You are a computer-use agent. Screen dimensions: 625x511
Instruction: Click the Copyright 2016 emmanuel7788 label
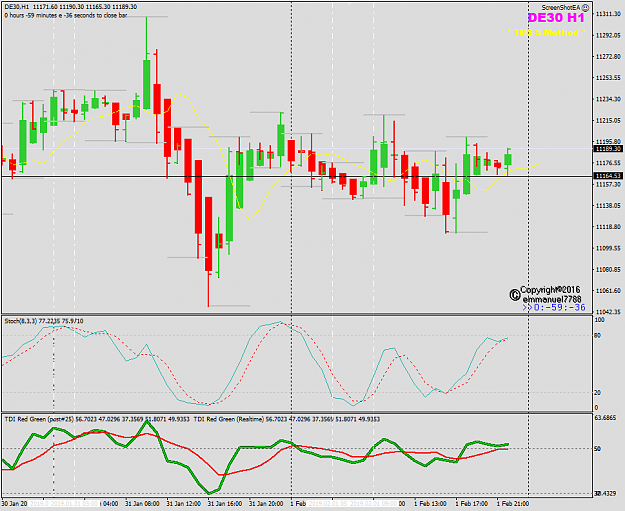coord(552,295)
